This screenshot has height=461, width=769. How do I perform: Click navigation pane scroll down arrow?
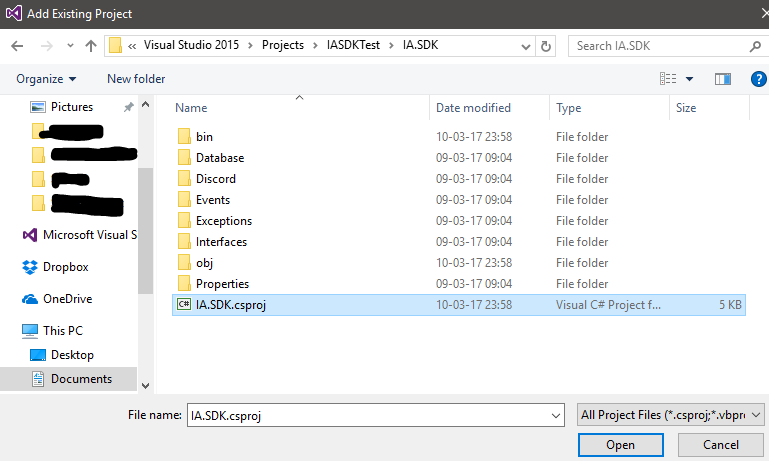click(x=145, y=385)
